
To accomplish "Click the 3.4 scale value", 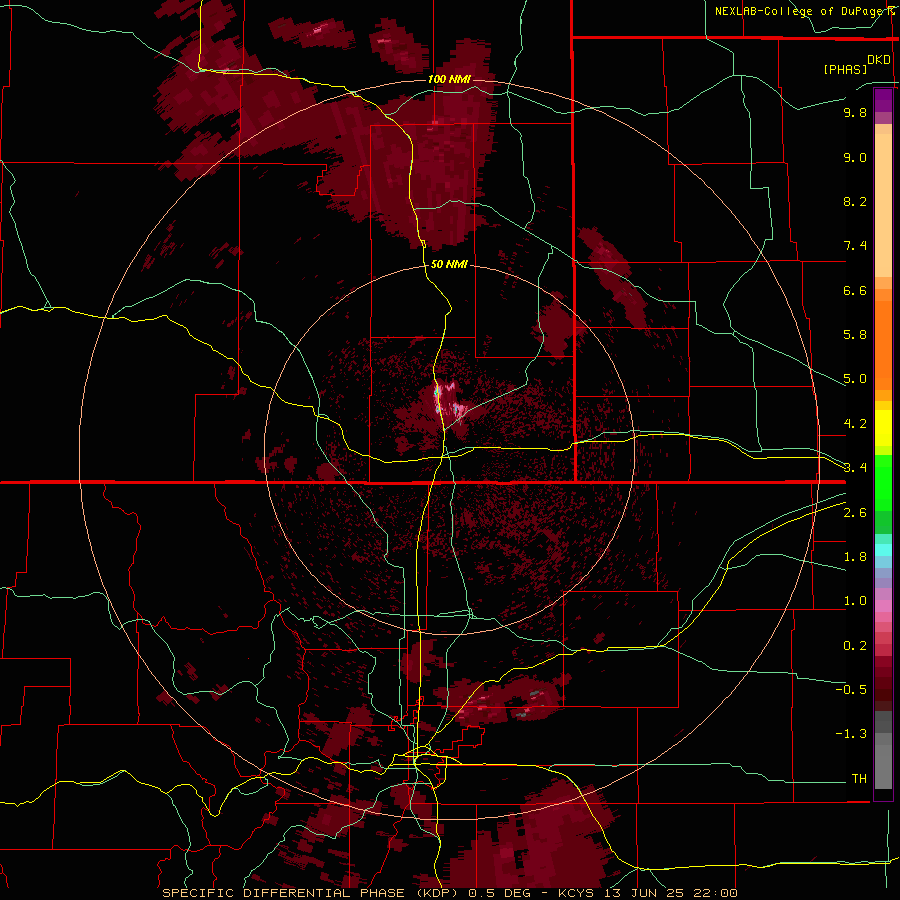I will [855, 468].
